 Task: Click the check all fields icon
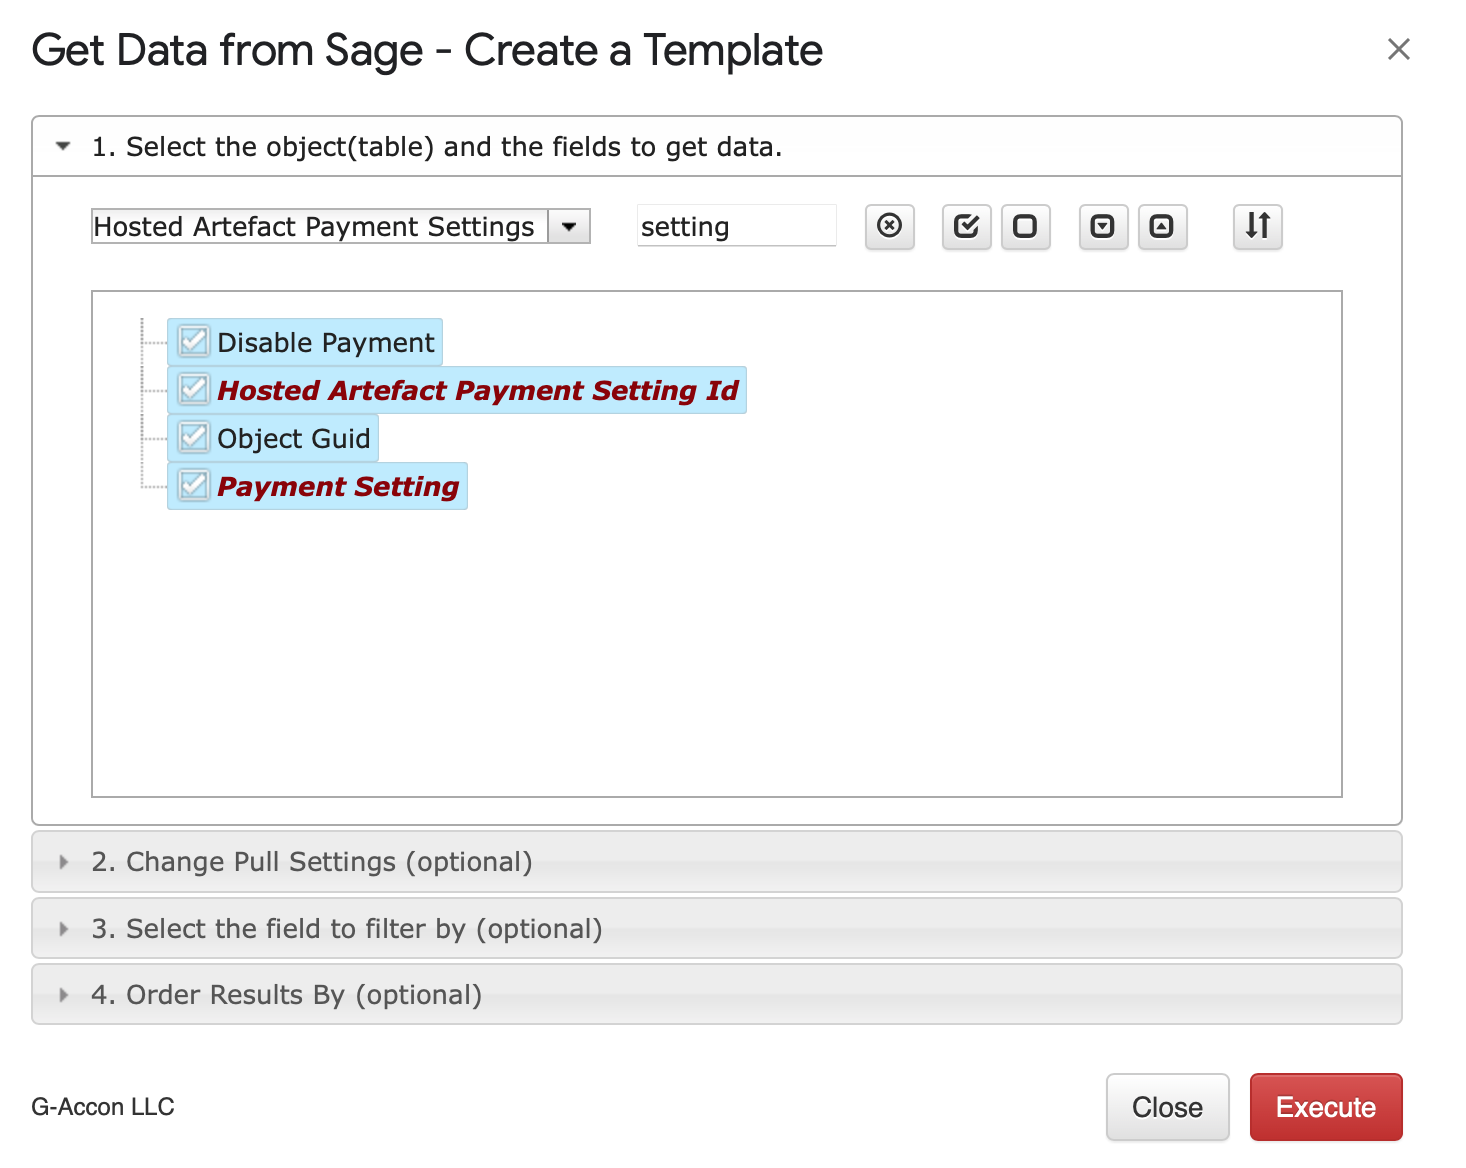tap(966, 226)
